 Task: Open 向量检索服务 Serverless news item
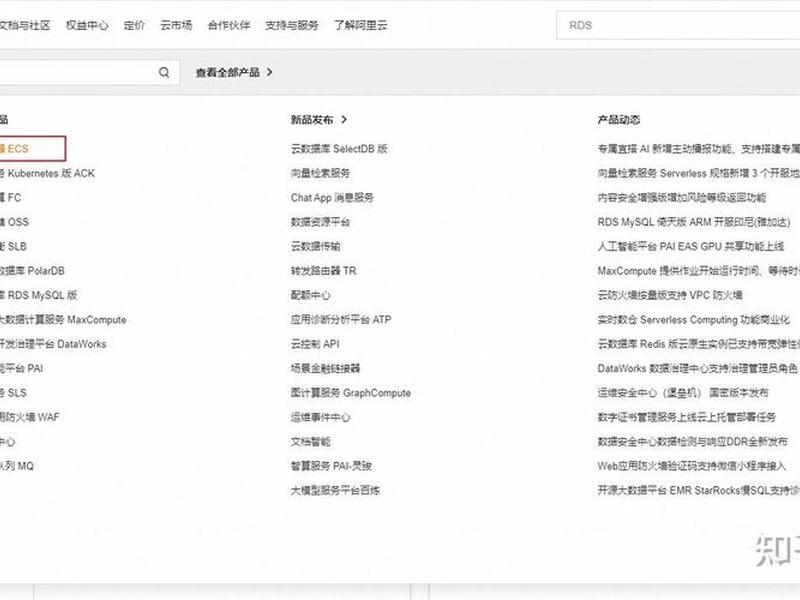(698, 173)
